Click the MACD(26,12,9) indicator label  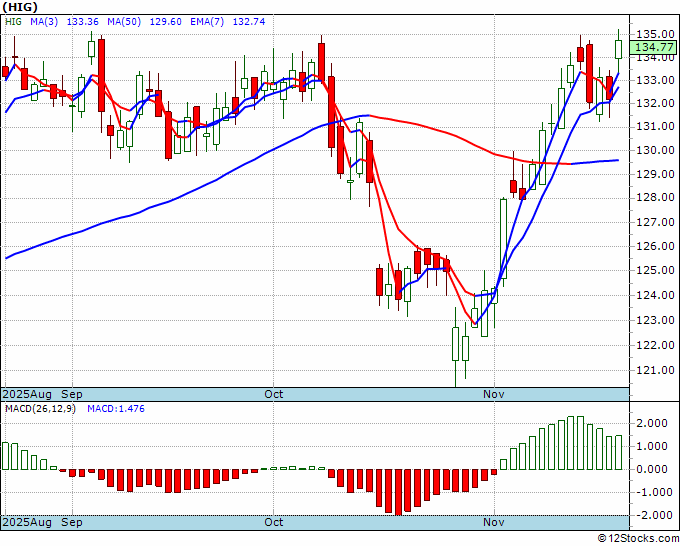(x=40, y=409)
